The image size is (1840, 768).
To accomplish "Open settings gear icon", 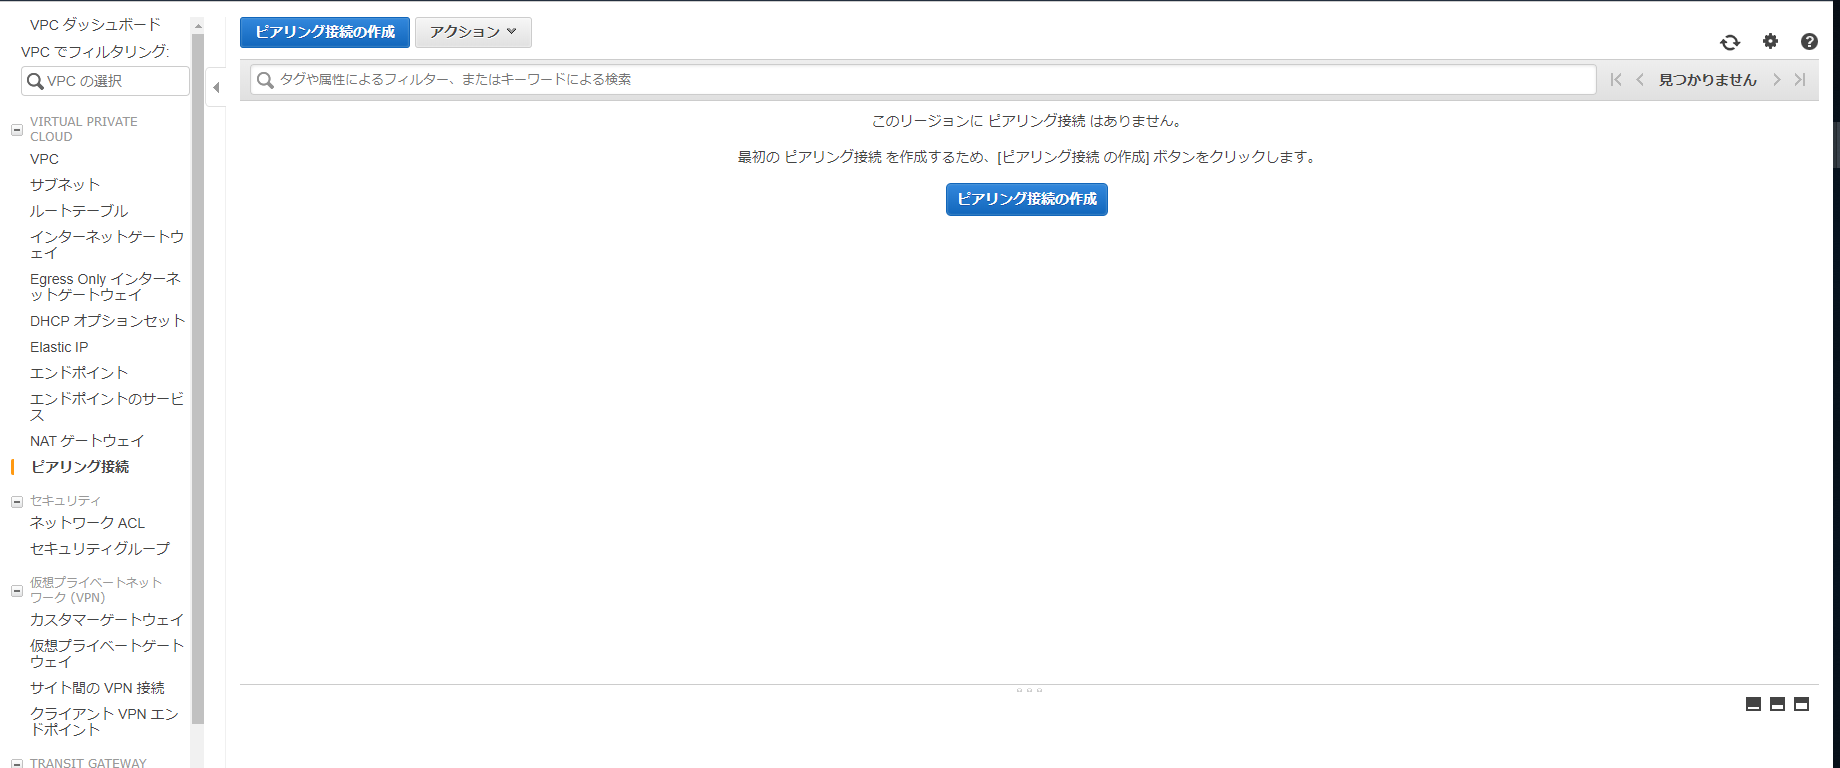I will (1770, 41).
